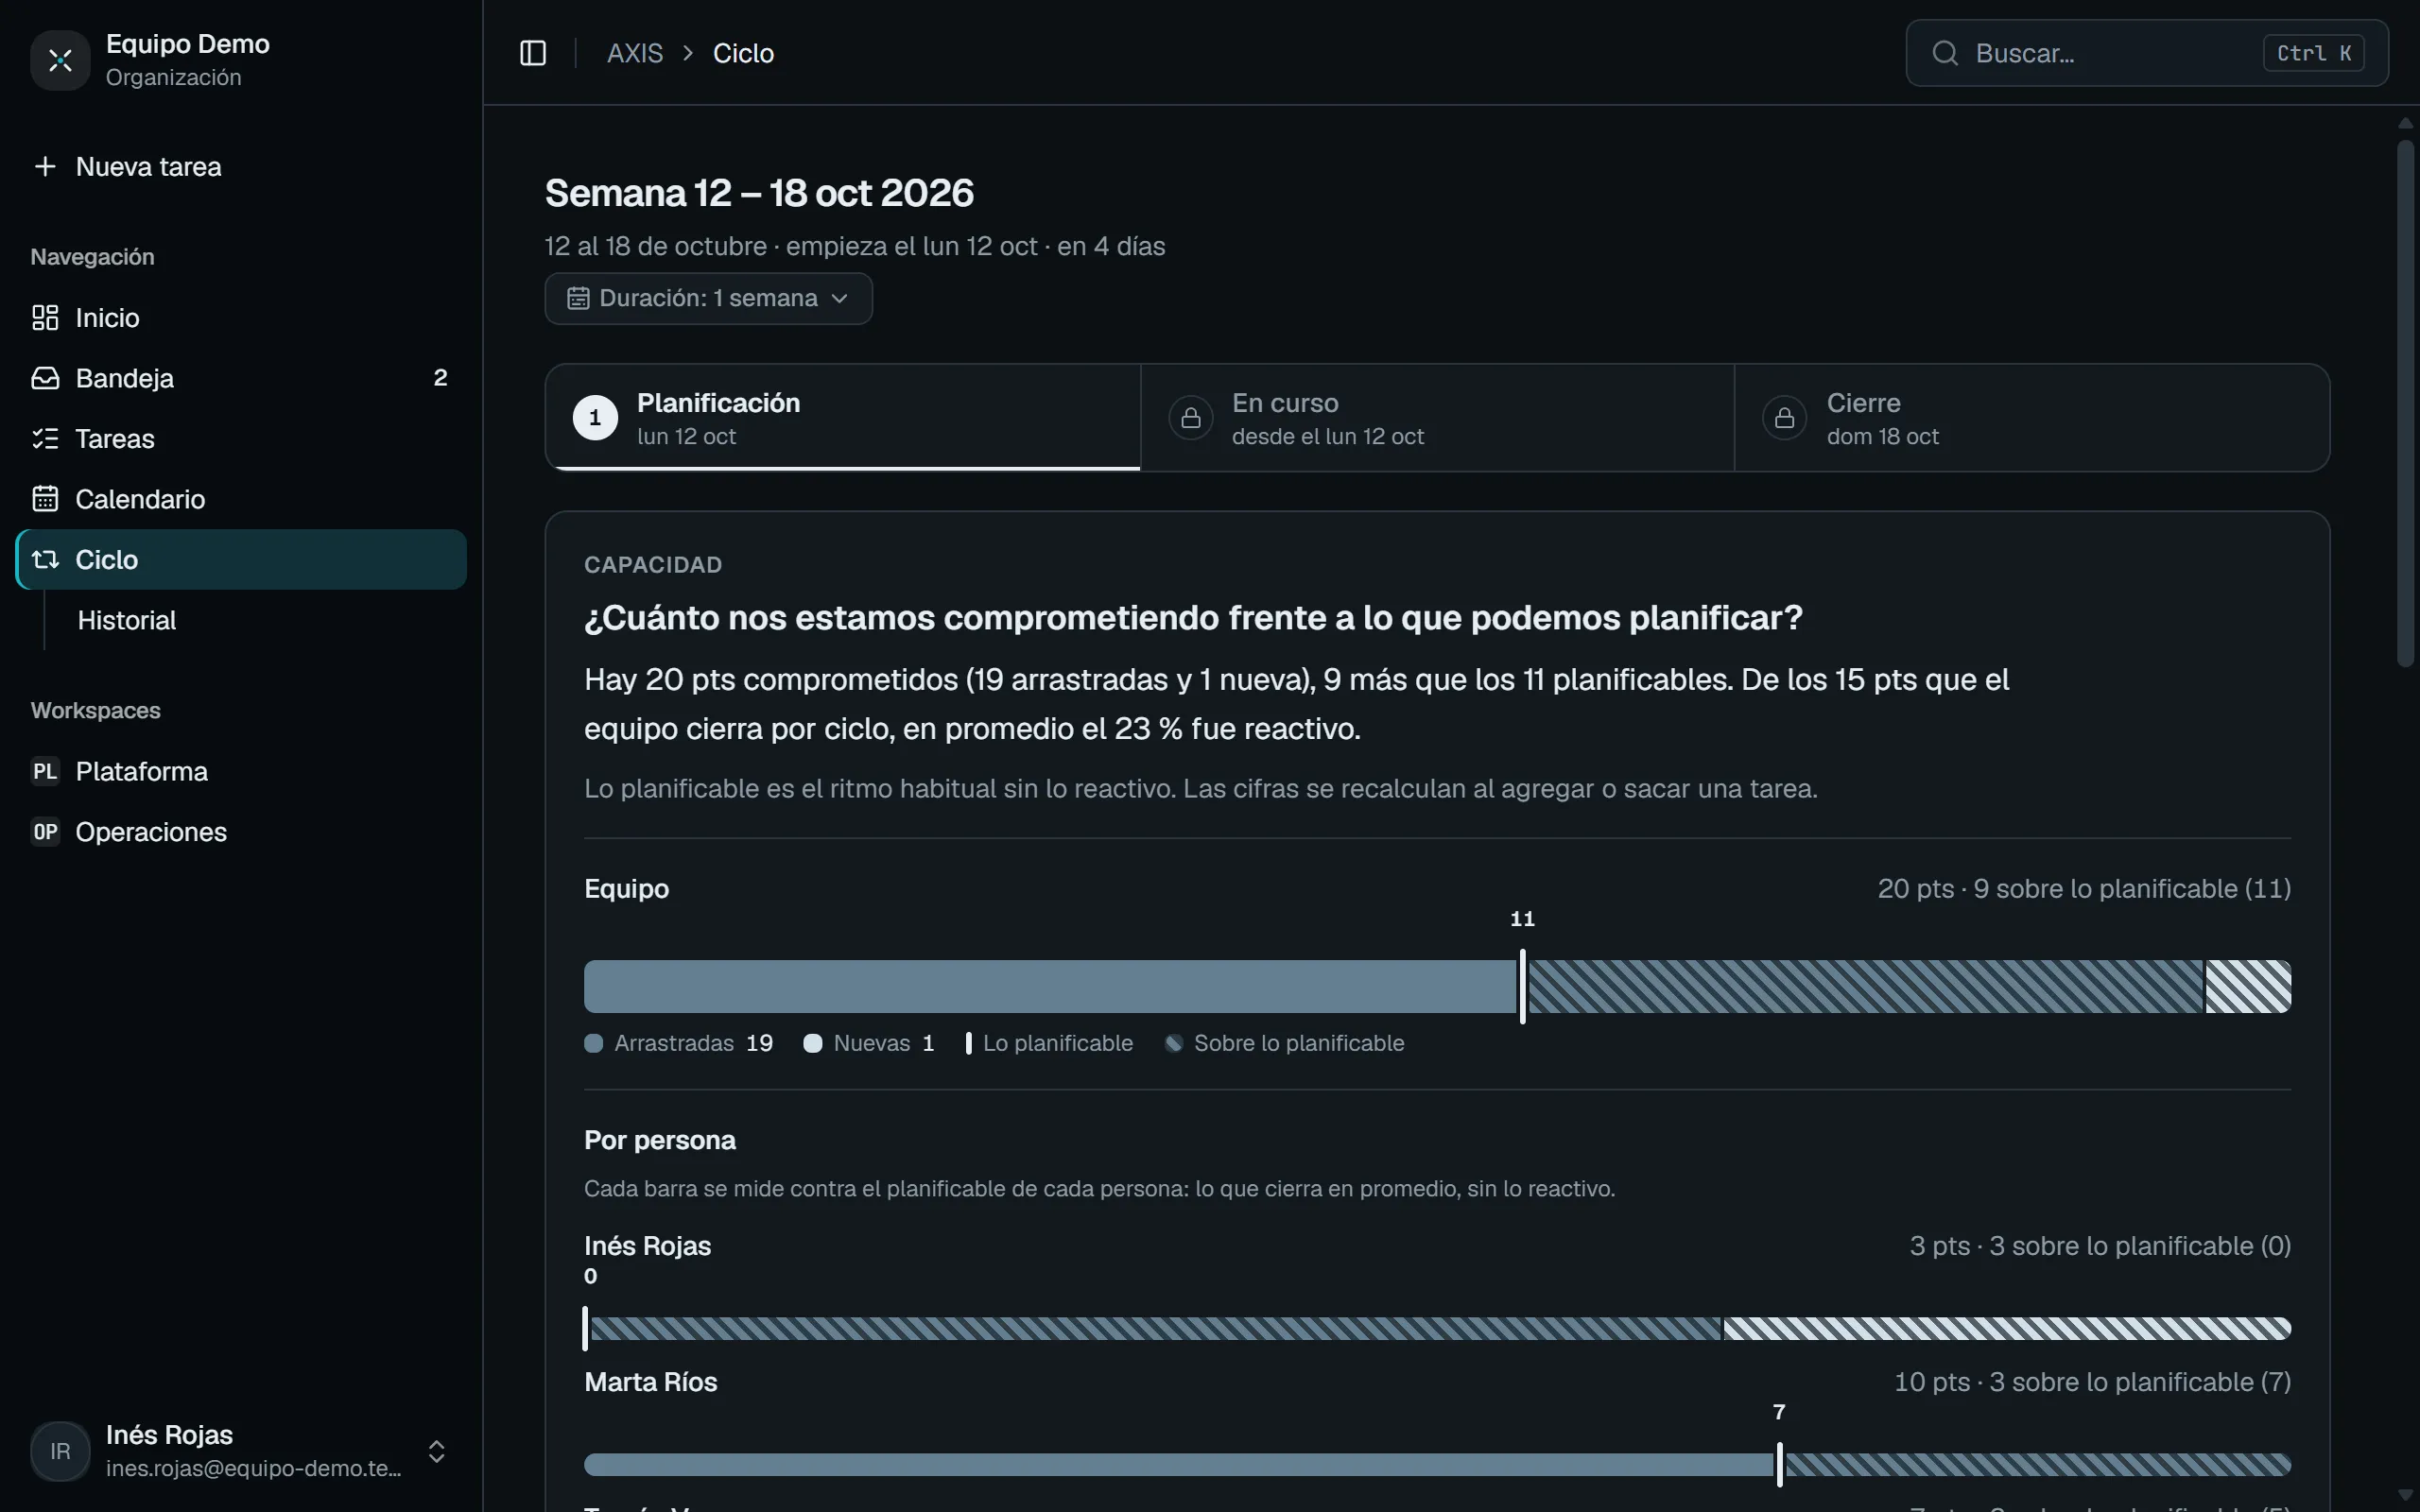Viewport: 2420px width, 1512px height.
Task: Select the En curso stage tab
Action: click(1437, 418)
